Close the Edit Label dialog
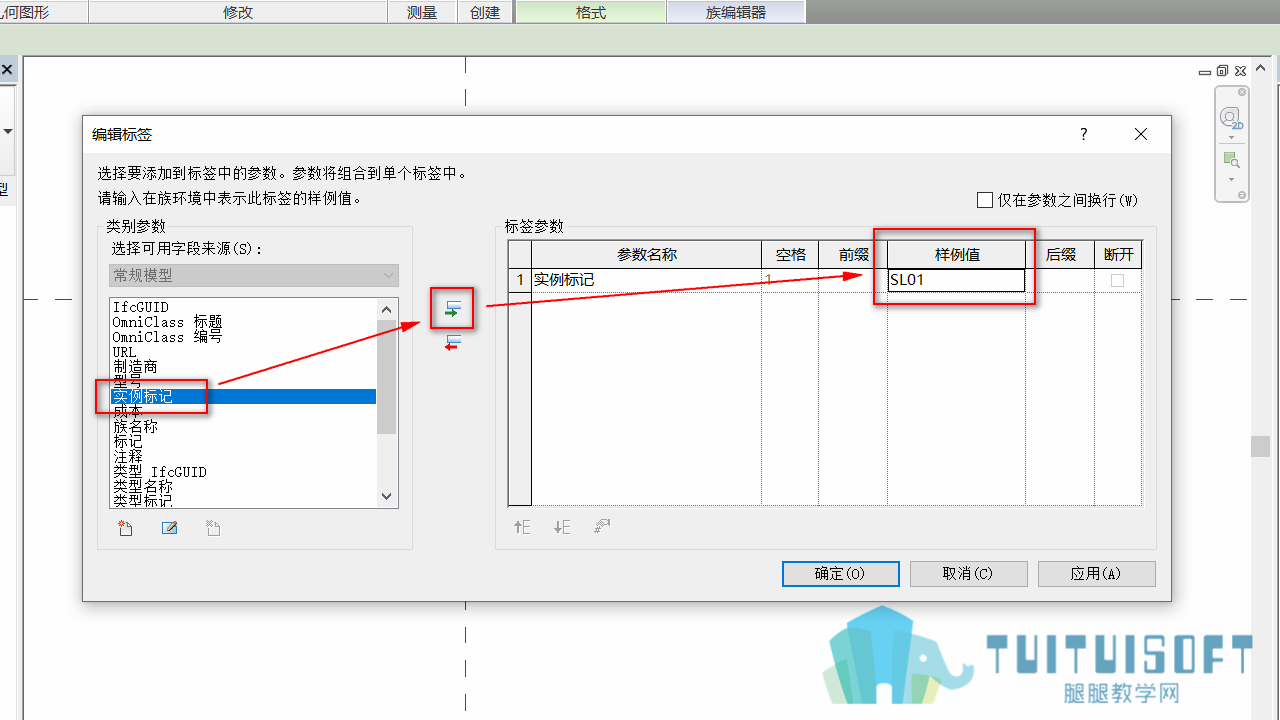The height and width of the screenshot is (720, 1280). pos(1141,134)
